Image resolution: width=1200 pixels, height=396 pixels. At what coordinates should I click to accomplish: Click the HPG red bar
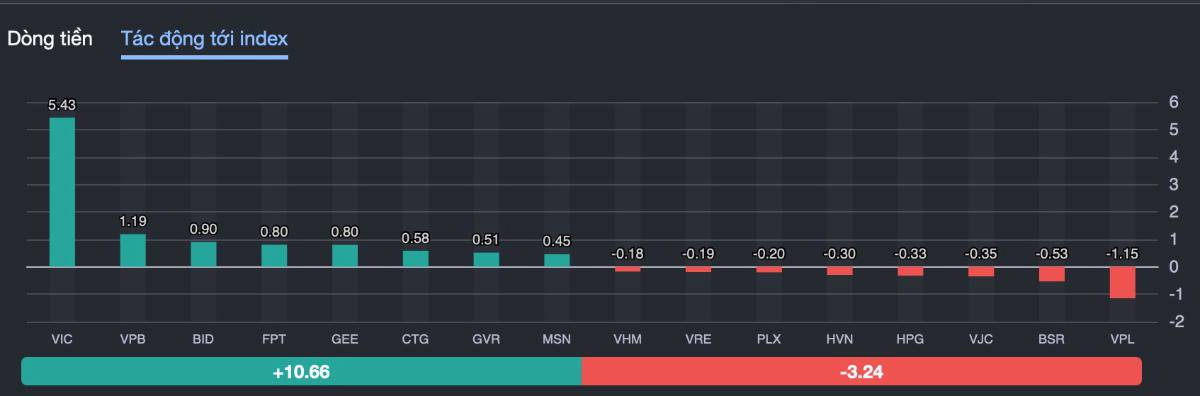[910, 272]
